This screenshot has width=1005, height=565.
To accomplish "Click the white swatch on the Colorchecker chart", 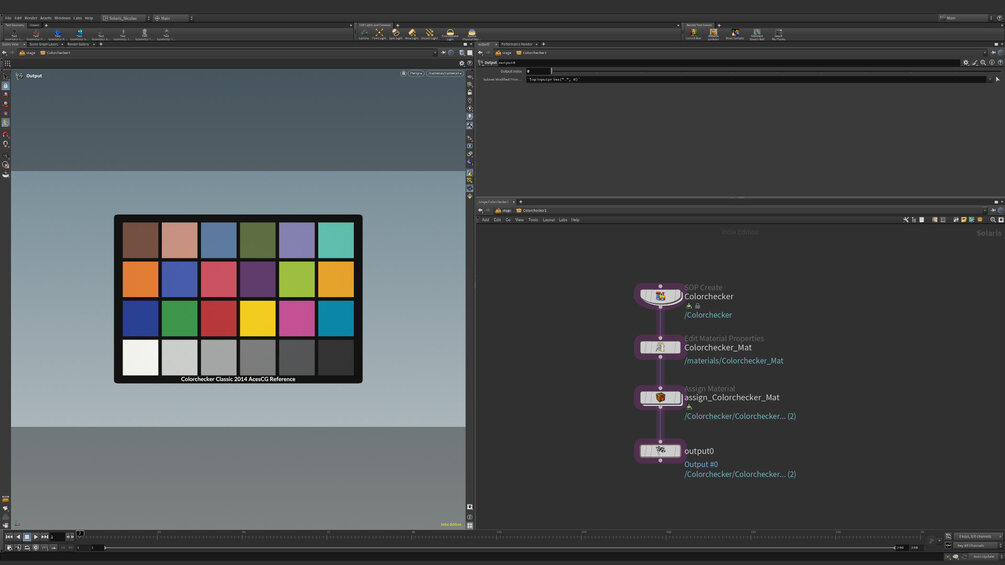I will [x=140, y=357].
